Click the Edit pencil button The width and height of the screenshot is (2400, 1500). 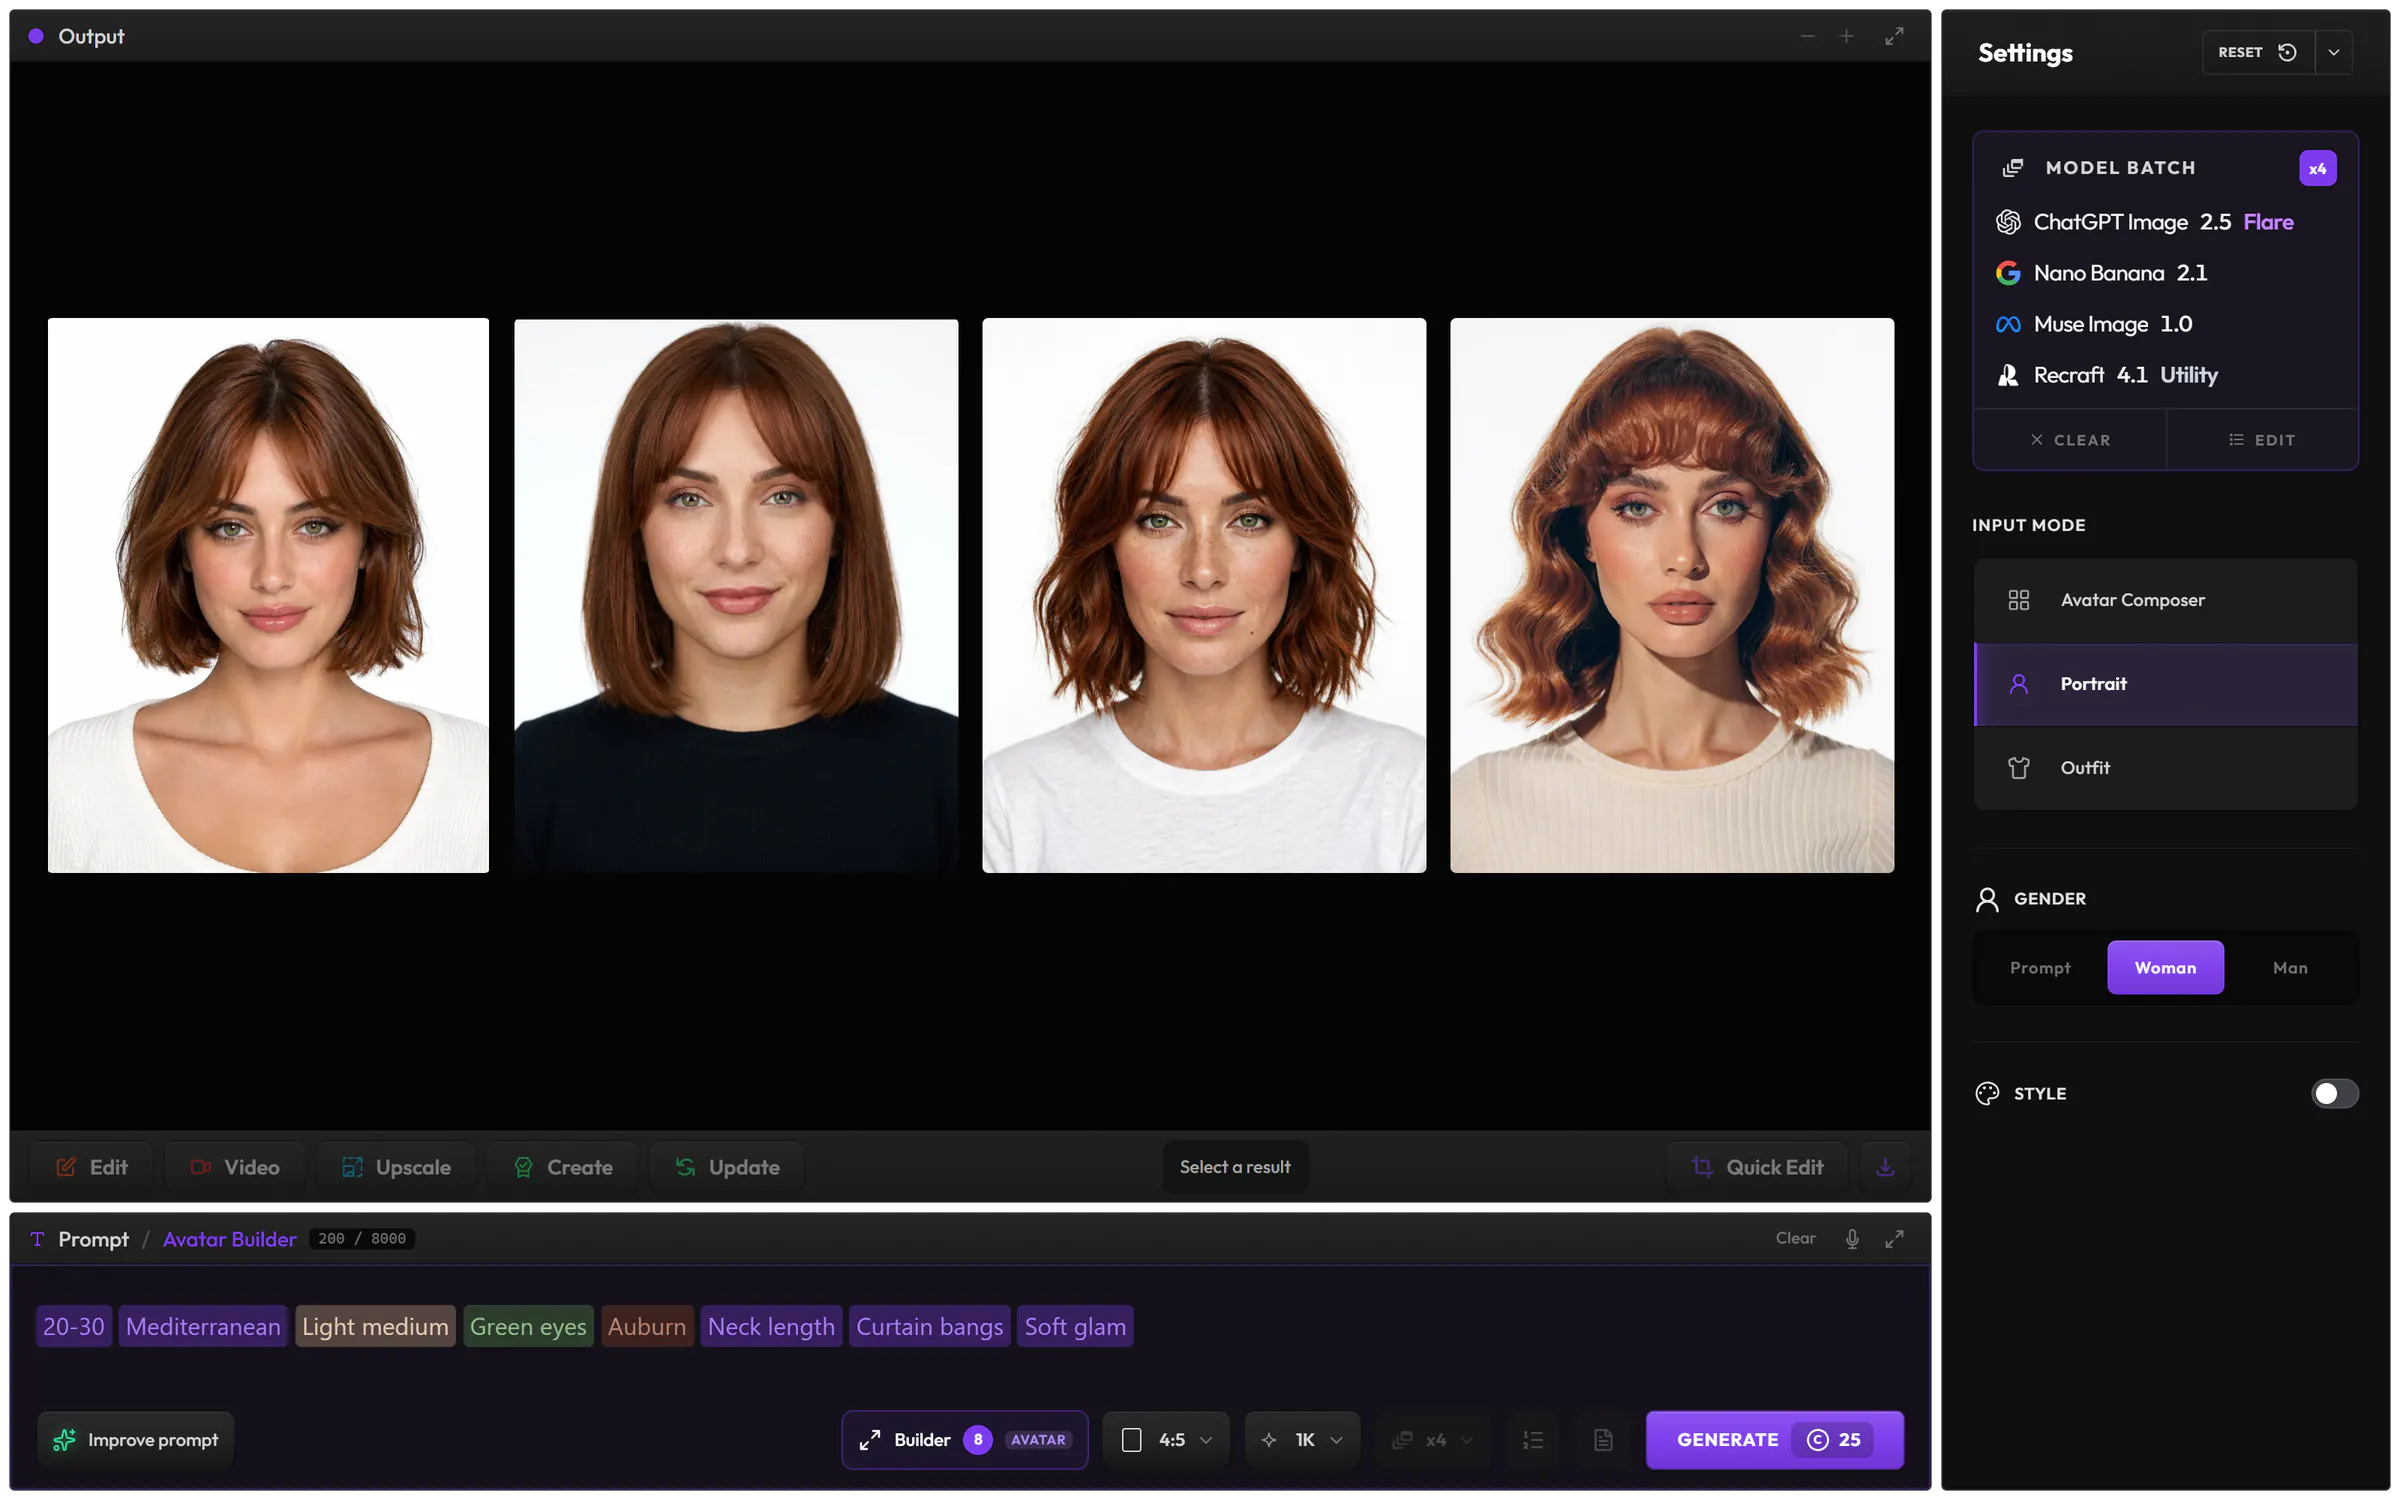point(92,1167)
